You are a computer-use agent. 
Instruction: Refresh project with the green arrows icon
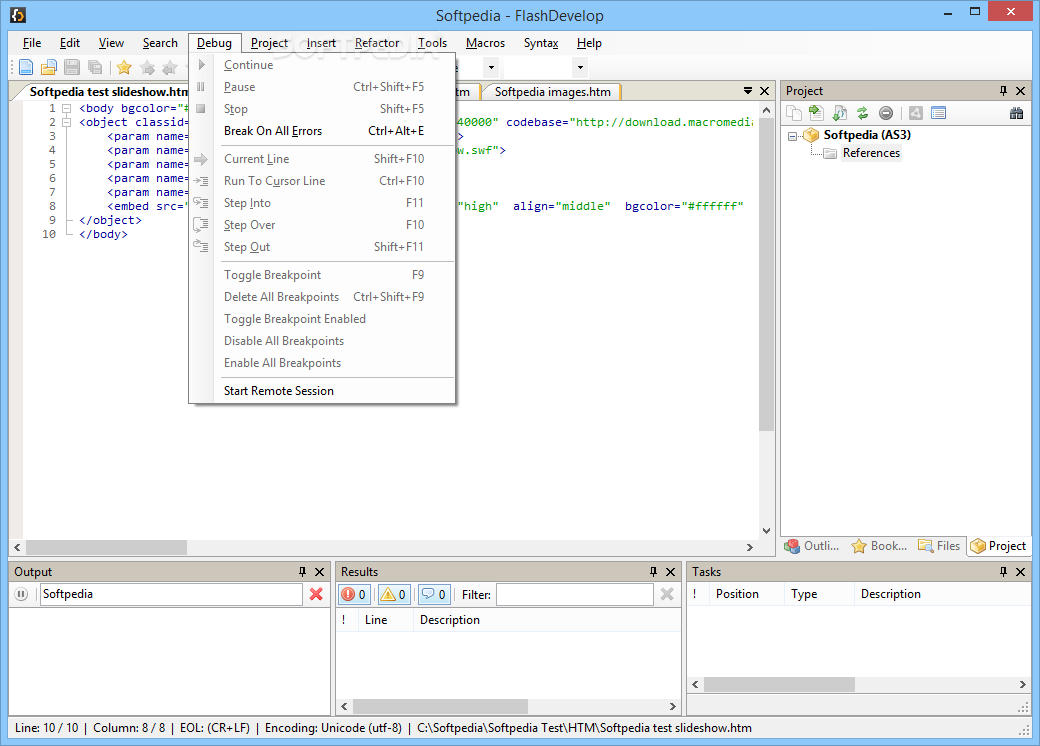click(862, 113)
